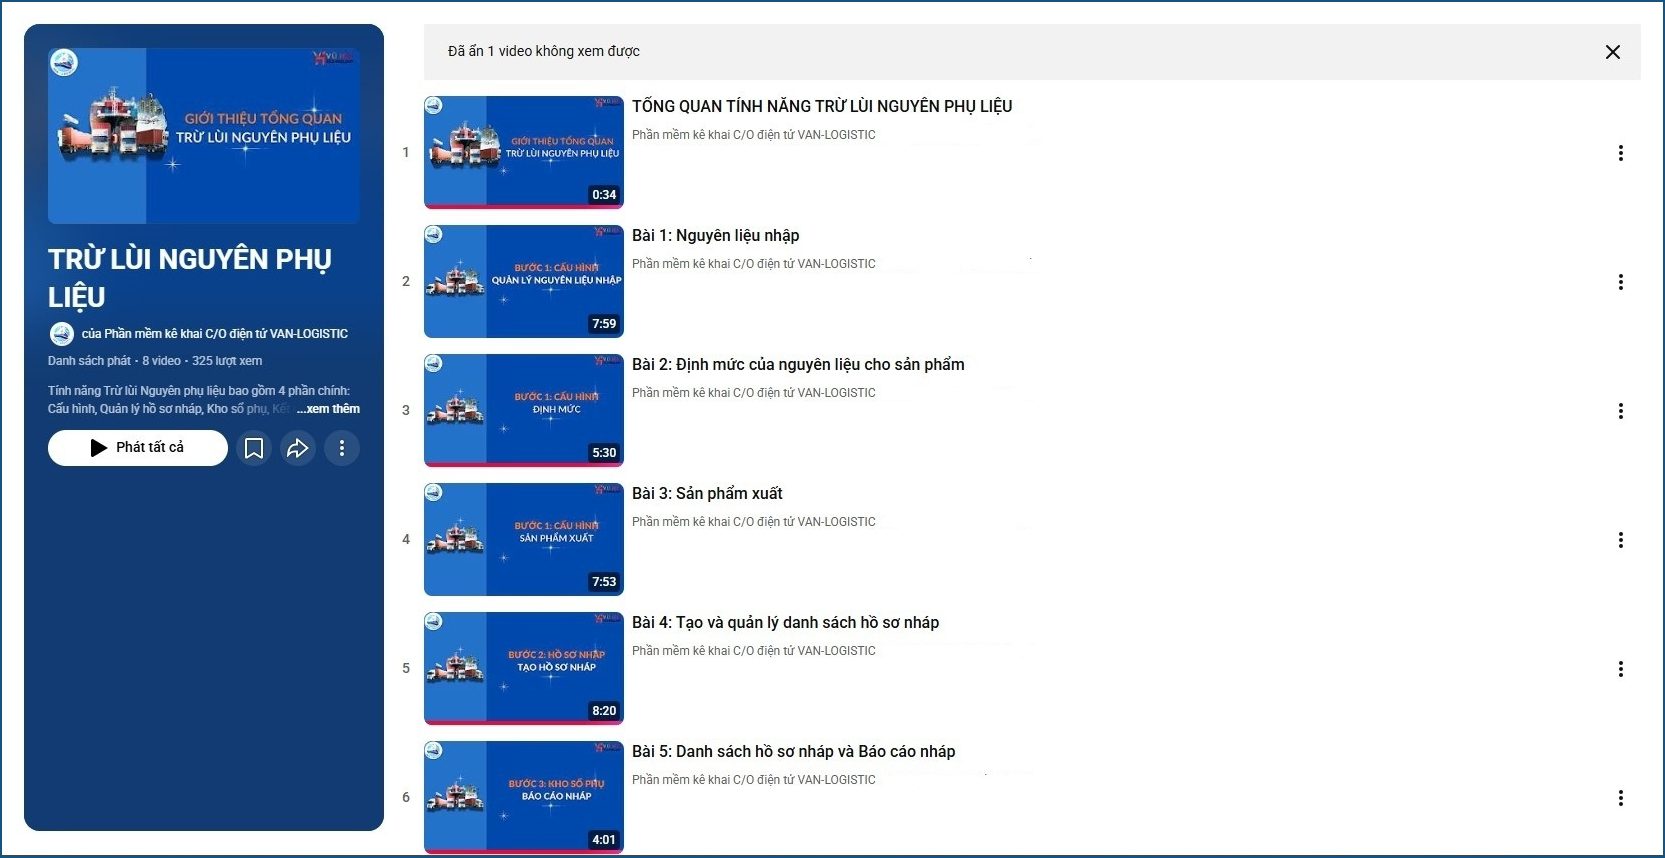Open the channel link under playlist title
The height and width of the screenshot is (858, 1665).
point(214,334)
